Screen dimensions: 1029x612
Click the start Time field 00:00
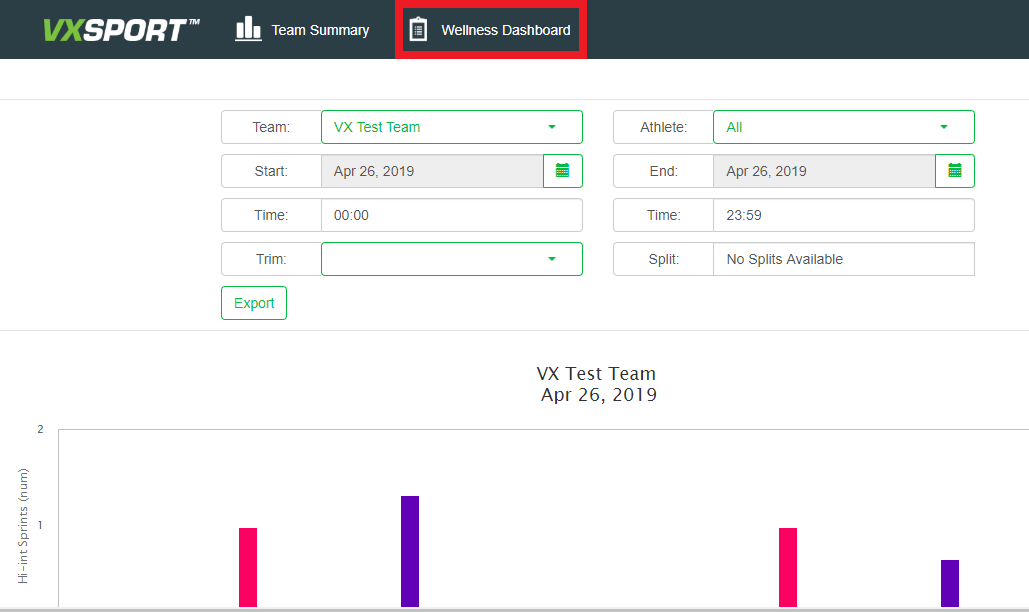452,215
